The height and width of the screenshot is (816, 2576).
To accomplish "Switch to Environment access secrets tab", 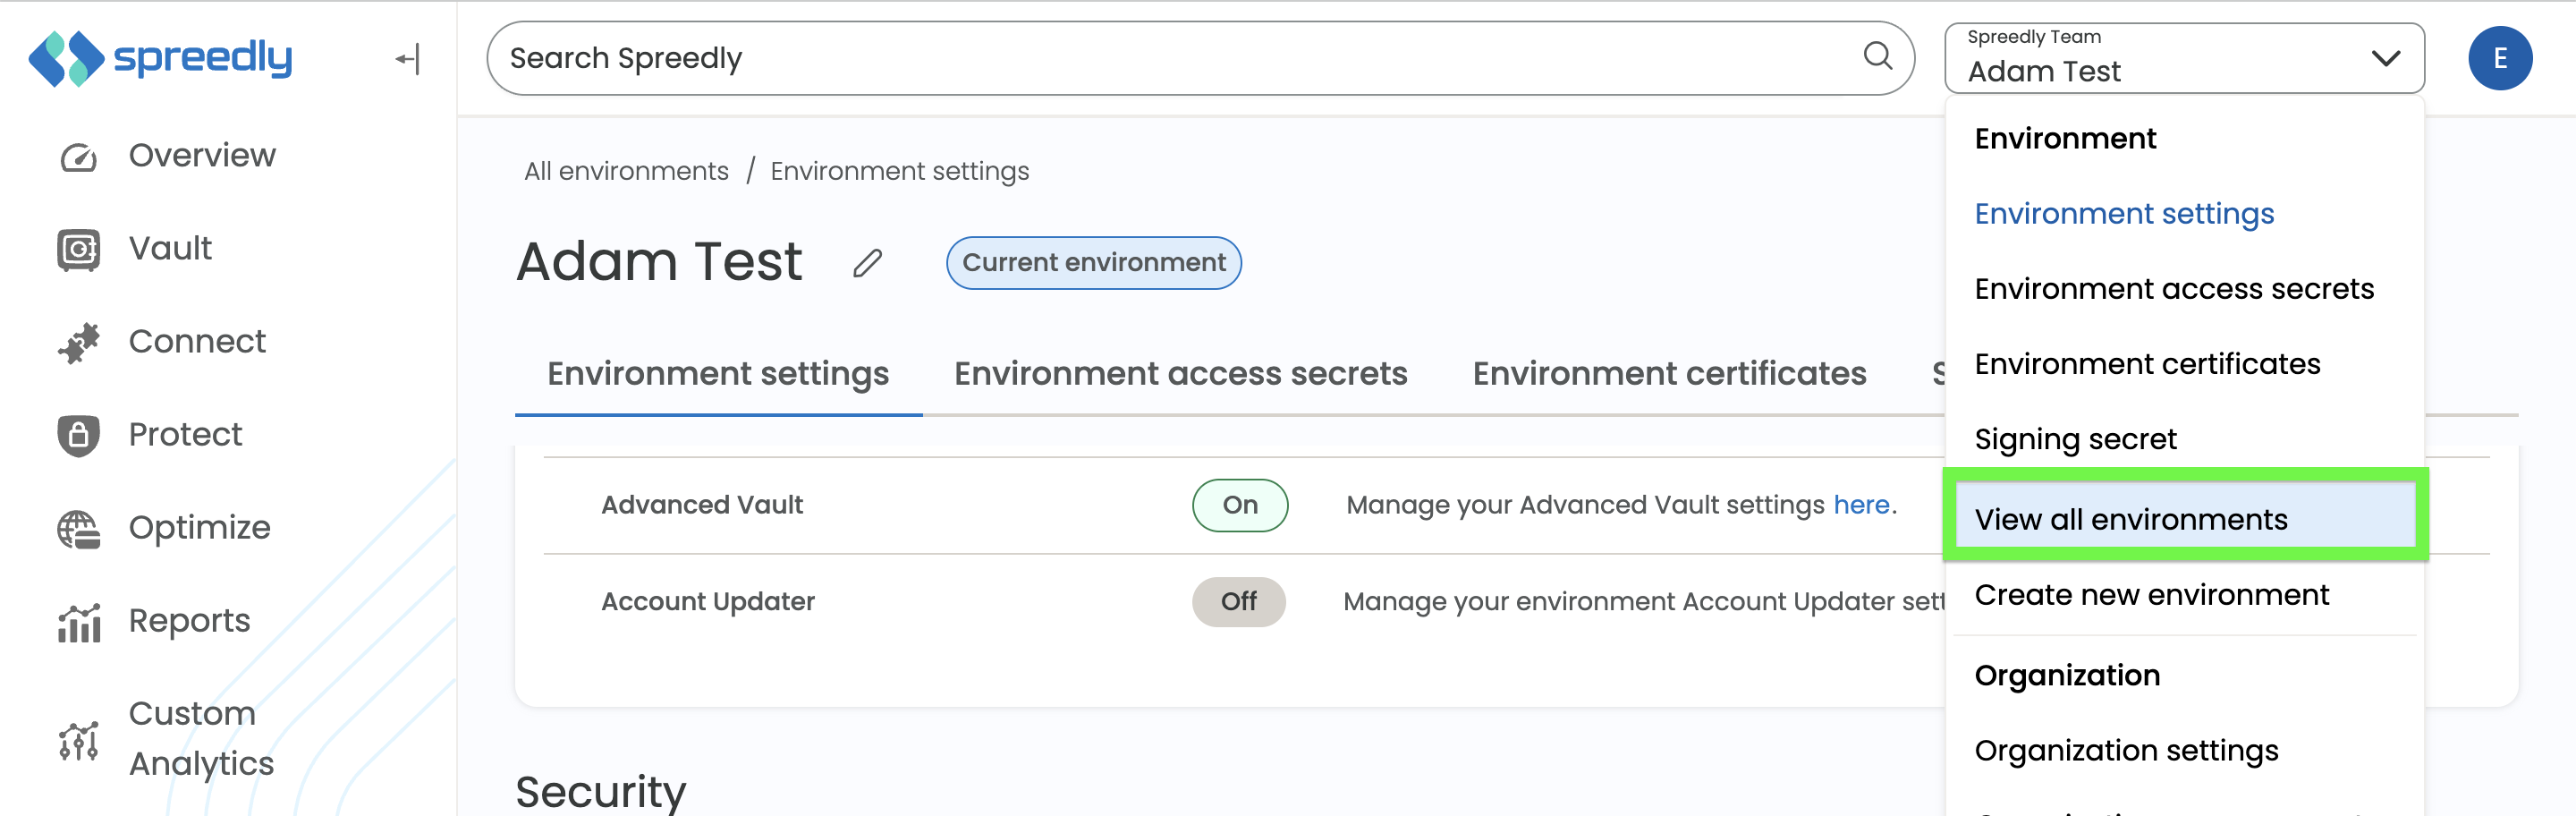I will click(x=1180, y=374).
